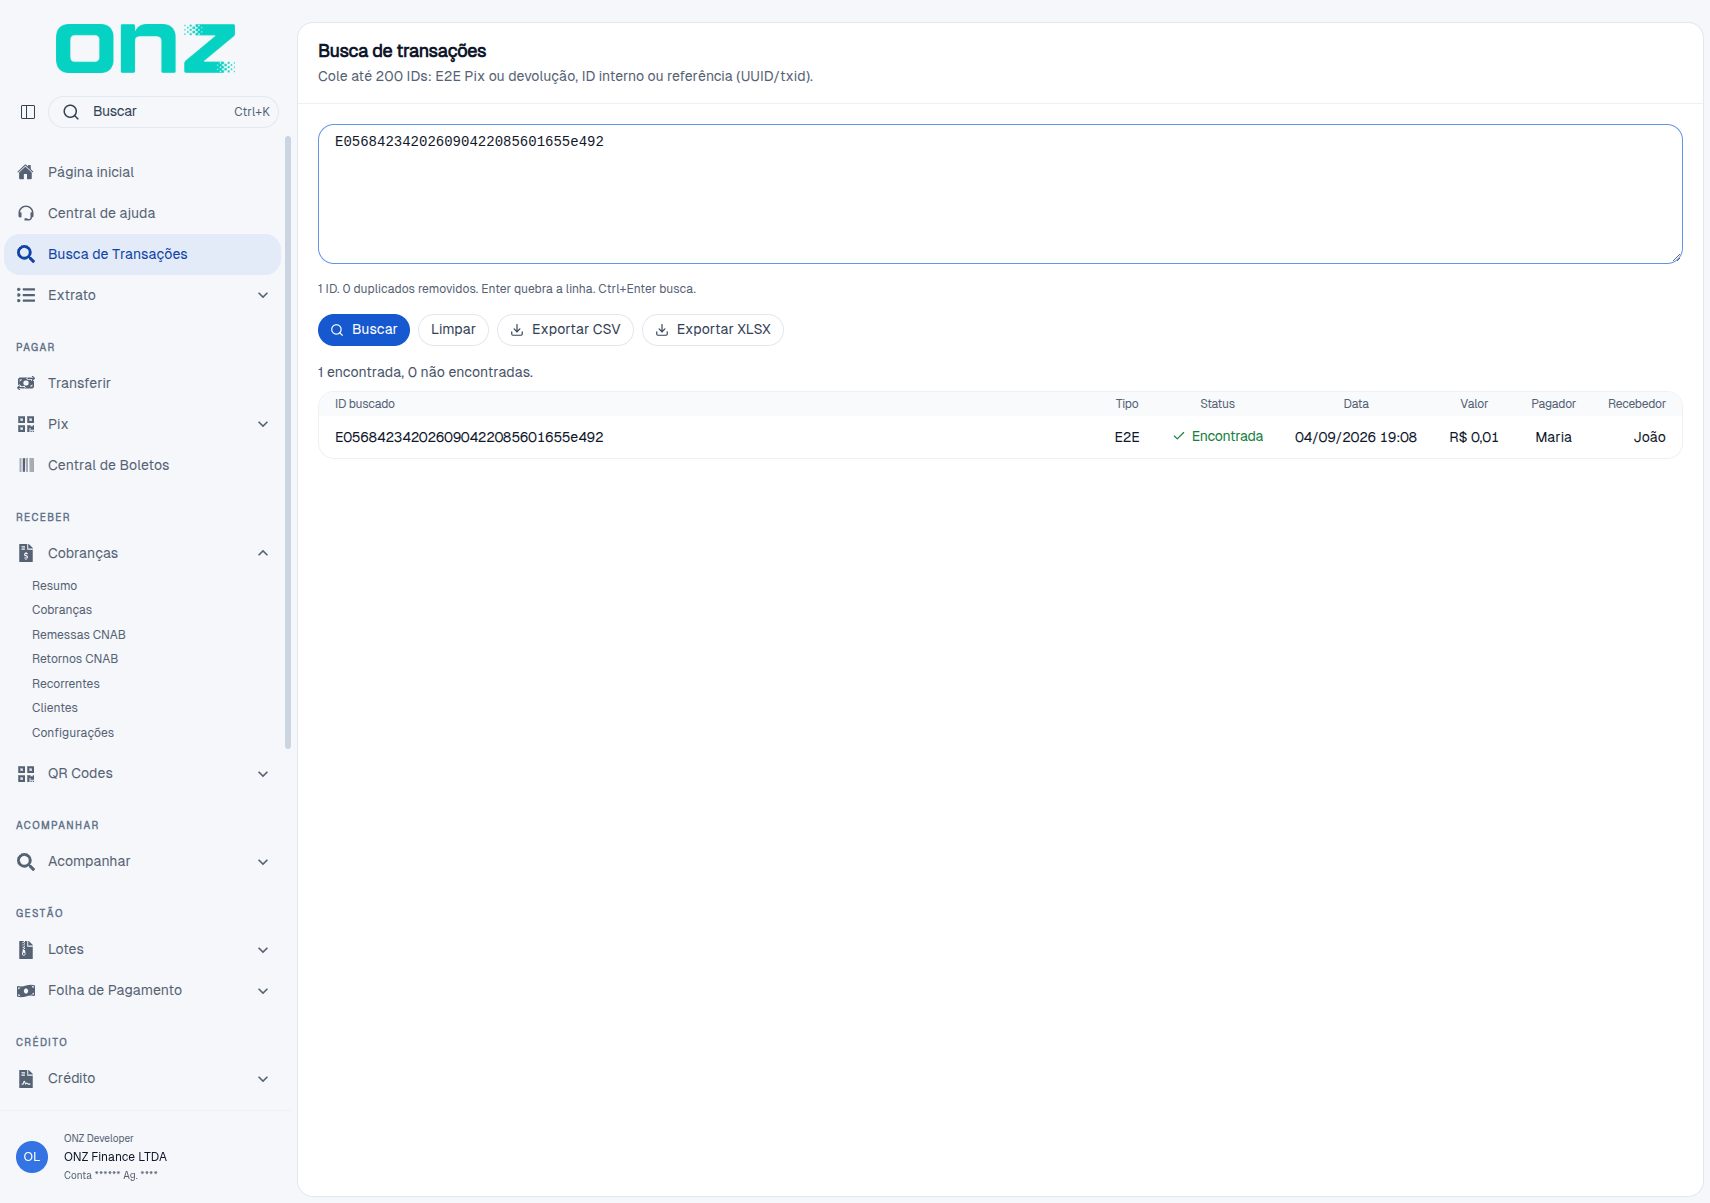Expand the Folha de Pagamento chevron
Screen dimensions: 1710x1203
(263, 991)
